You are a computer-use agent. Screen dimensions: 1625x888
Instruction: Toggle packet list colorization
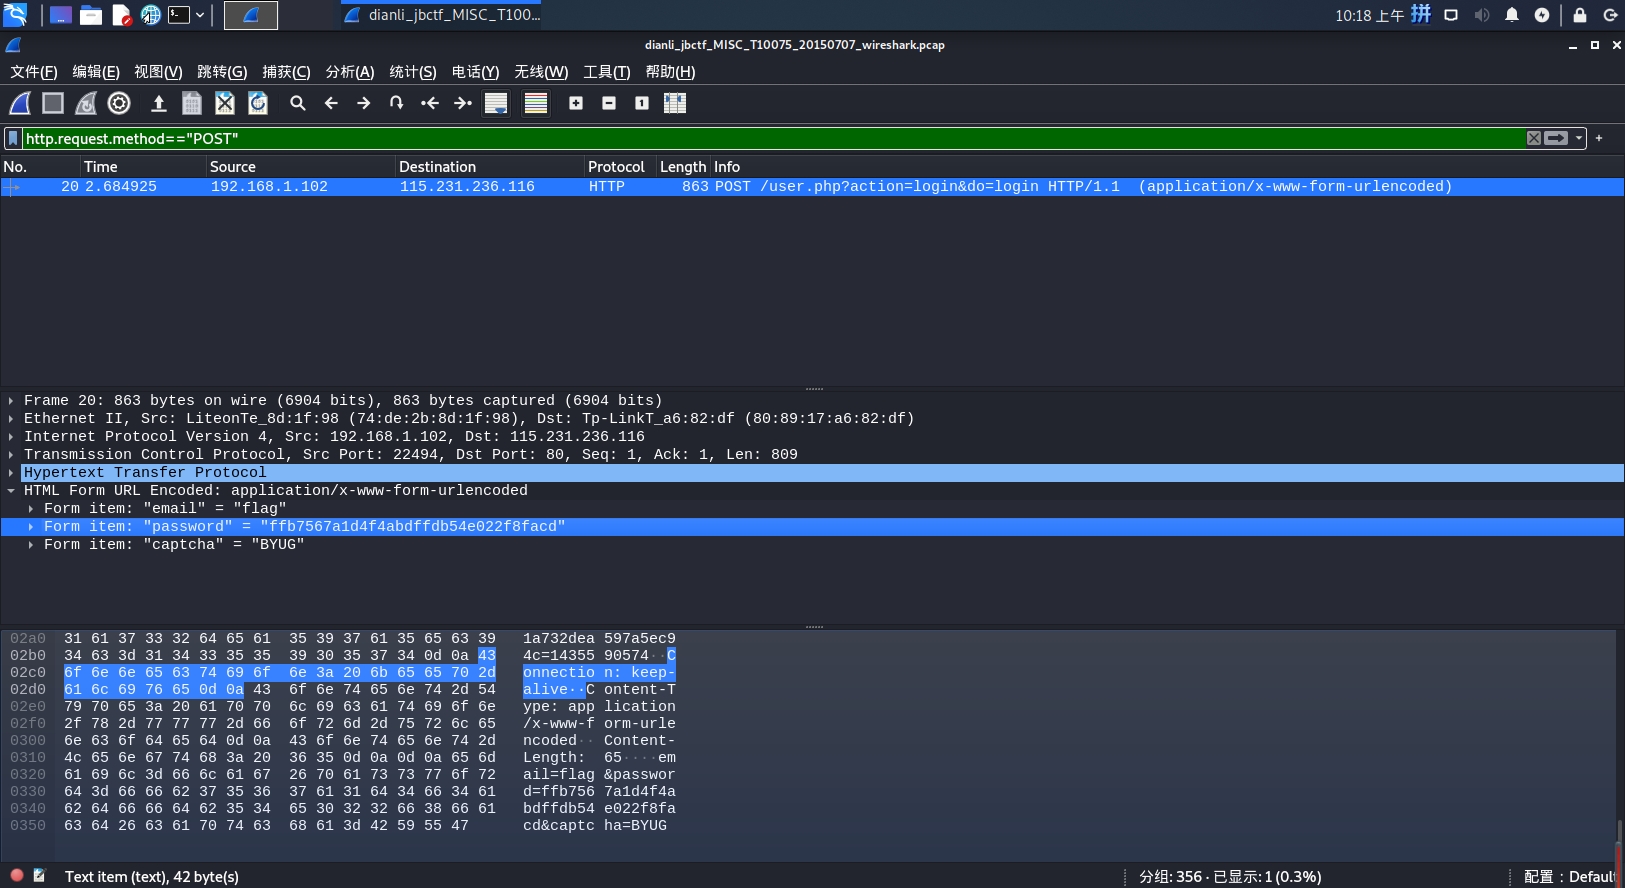tap(536, 103)
